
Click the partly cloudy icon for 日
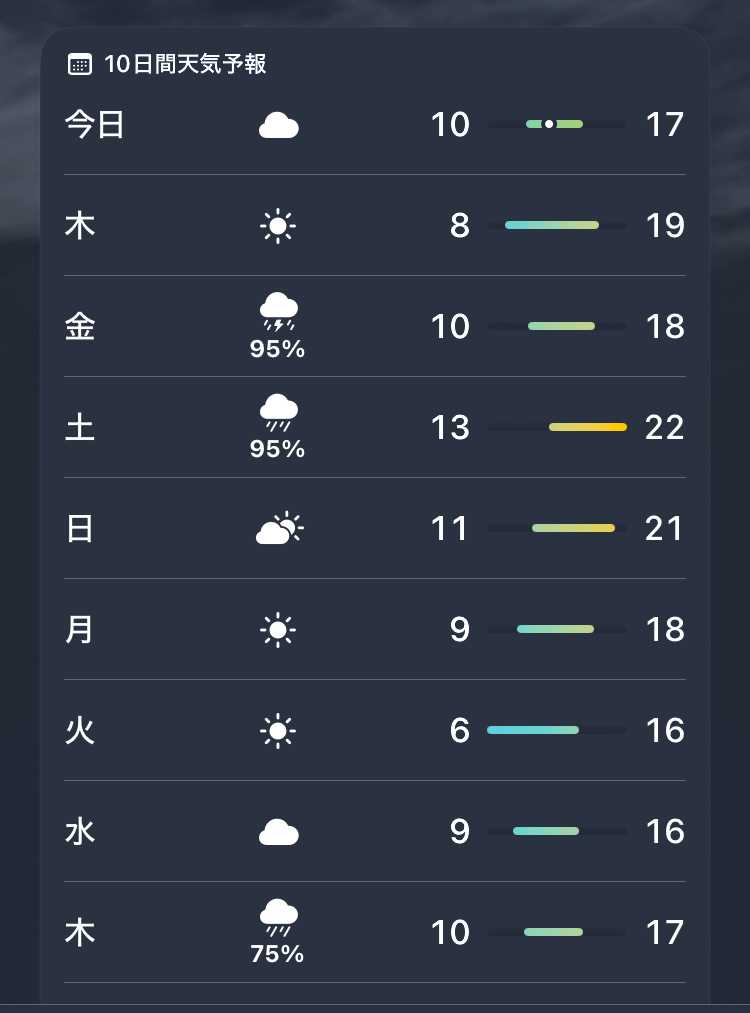click(x=279, y=528)
